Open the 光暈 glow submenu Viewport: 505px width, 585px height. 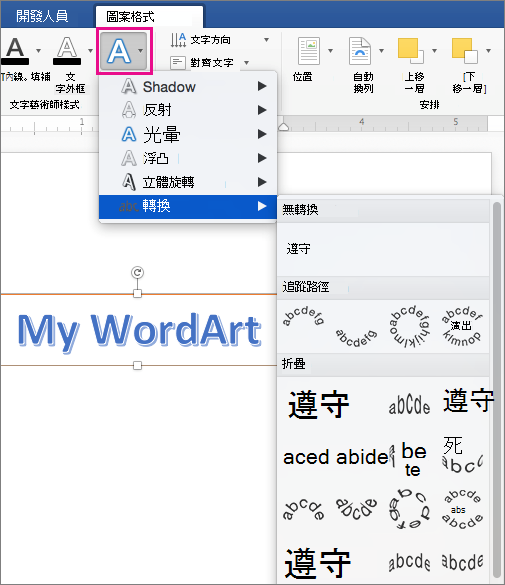pos(188,134)
